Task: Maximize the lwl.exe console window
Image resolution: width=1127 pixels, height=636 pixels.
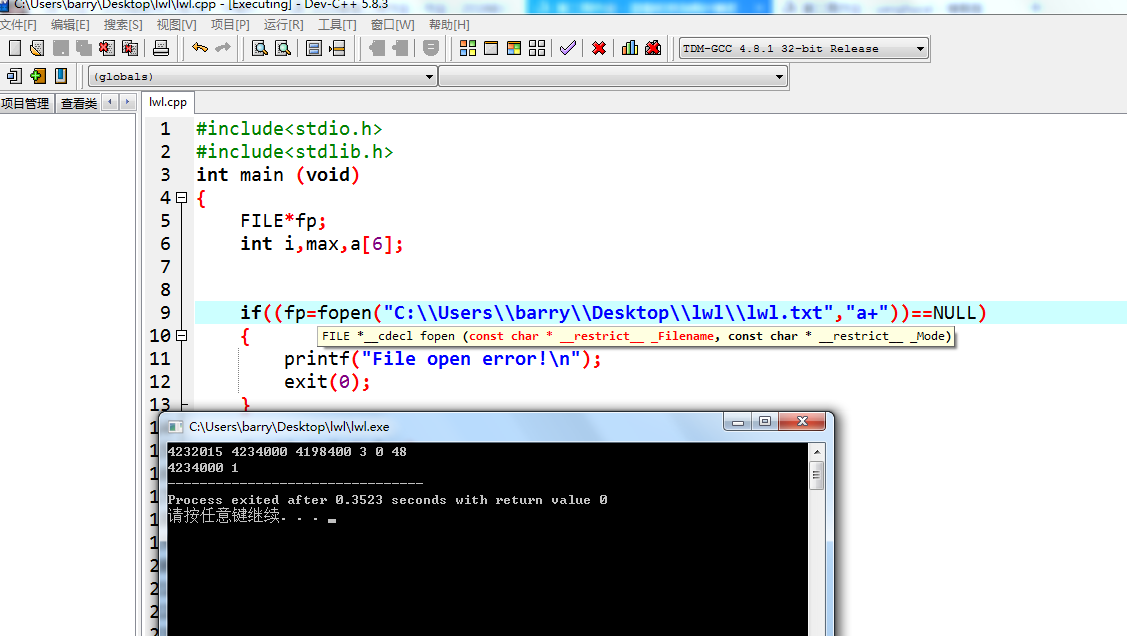Action: click(x=765, y=422)
